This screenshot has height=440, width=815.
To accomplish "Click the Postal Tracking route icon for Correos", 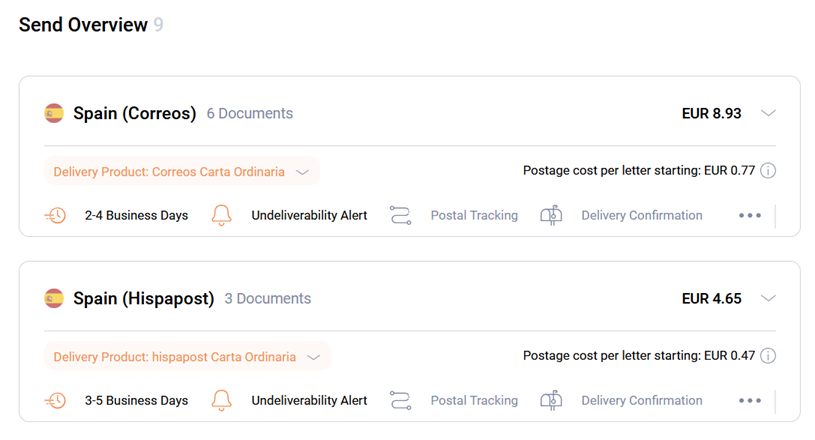I will (x=401, y=215).
